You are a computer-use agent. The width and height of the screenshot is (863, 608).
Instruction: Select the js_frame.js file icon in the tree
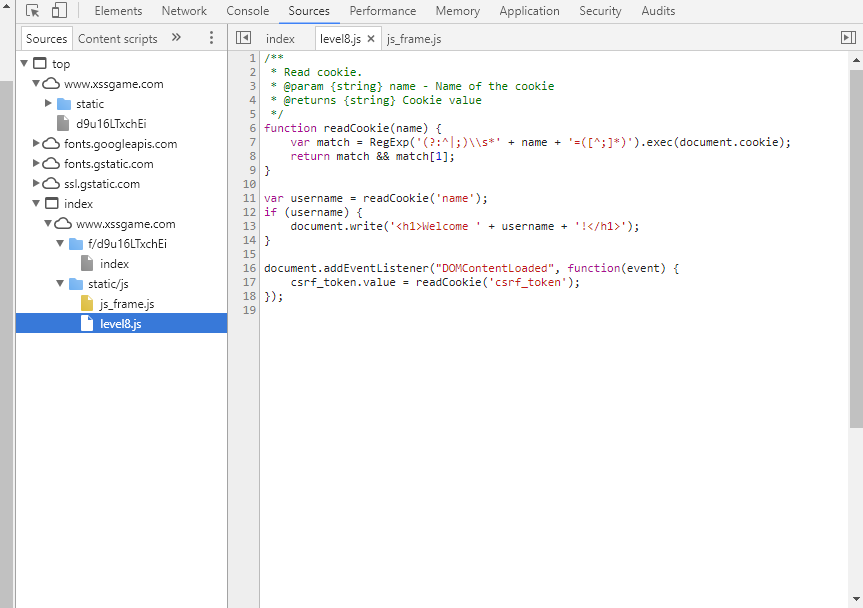(x=87, y=304)
